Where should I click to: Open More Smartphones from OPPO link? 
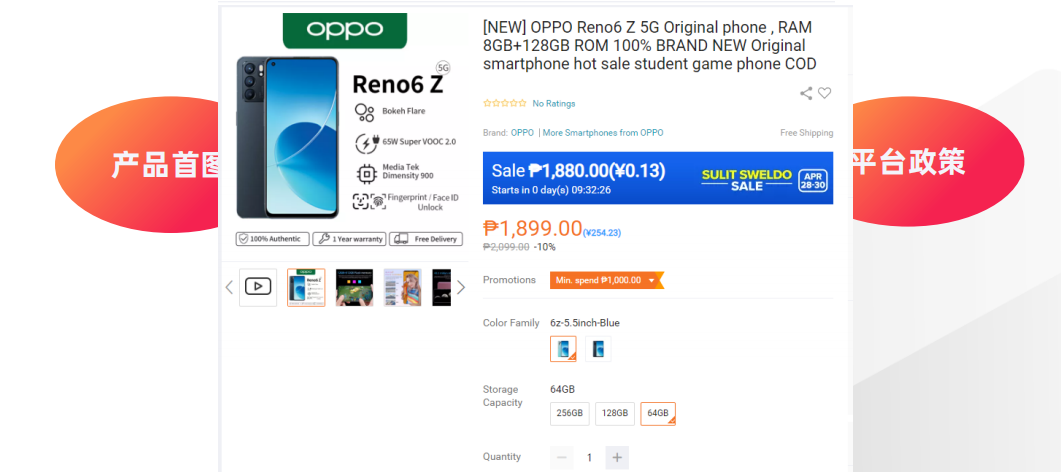pyautogui.click(x=603, y=133)
